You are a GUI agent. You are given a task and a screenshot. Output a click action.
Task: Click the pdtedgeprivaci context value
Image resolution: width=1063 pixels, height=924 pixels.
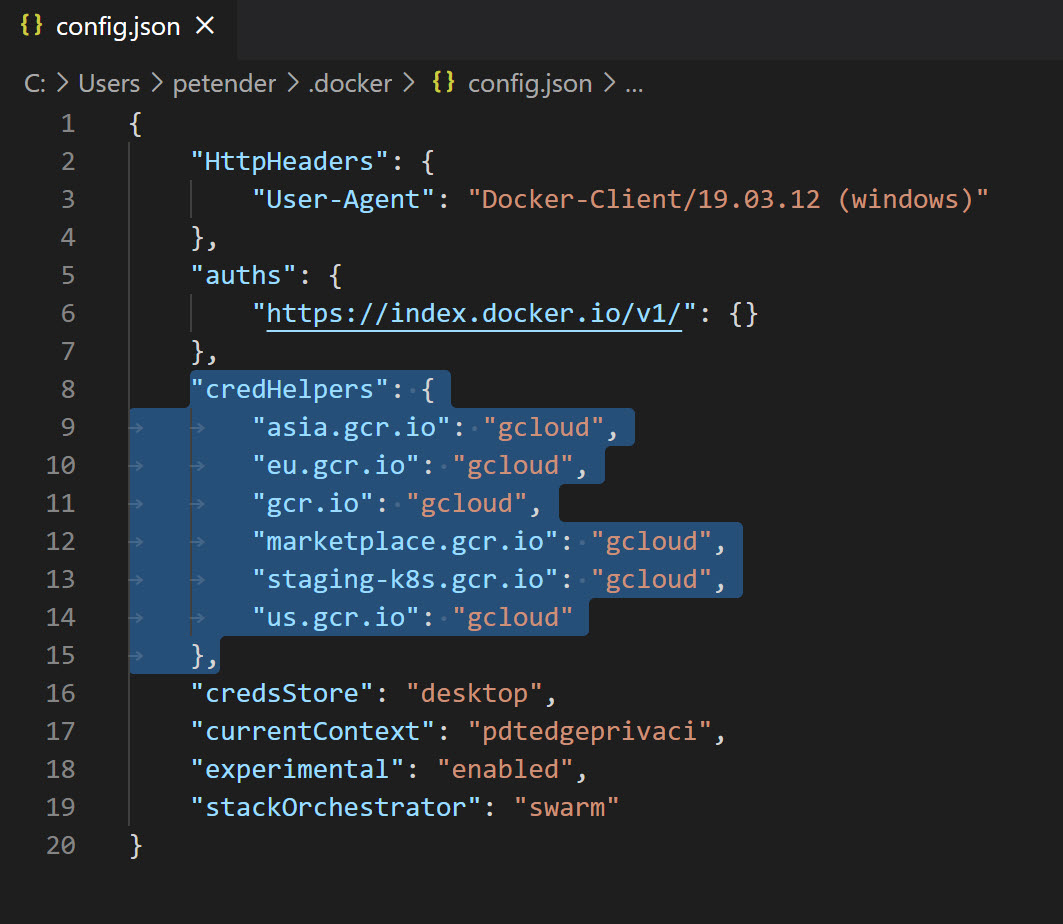pos(592,731)
